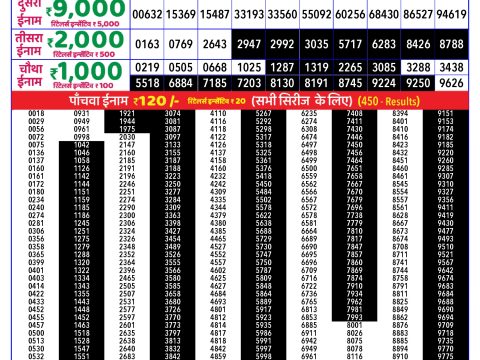The width and height of the screenshot is (480, 360).
Task: Select fifth prize number 1921
Action: click(x=127, y=114)
